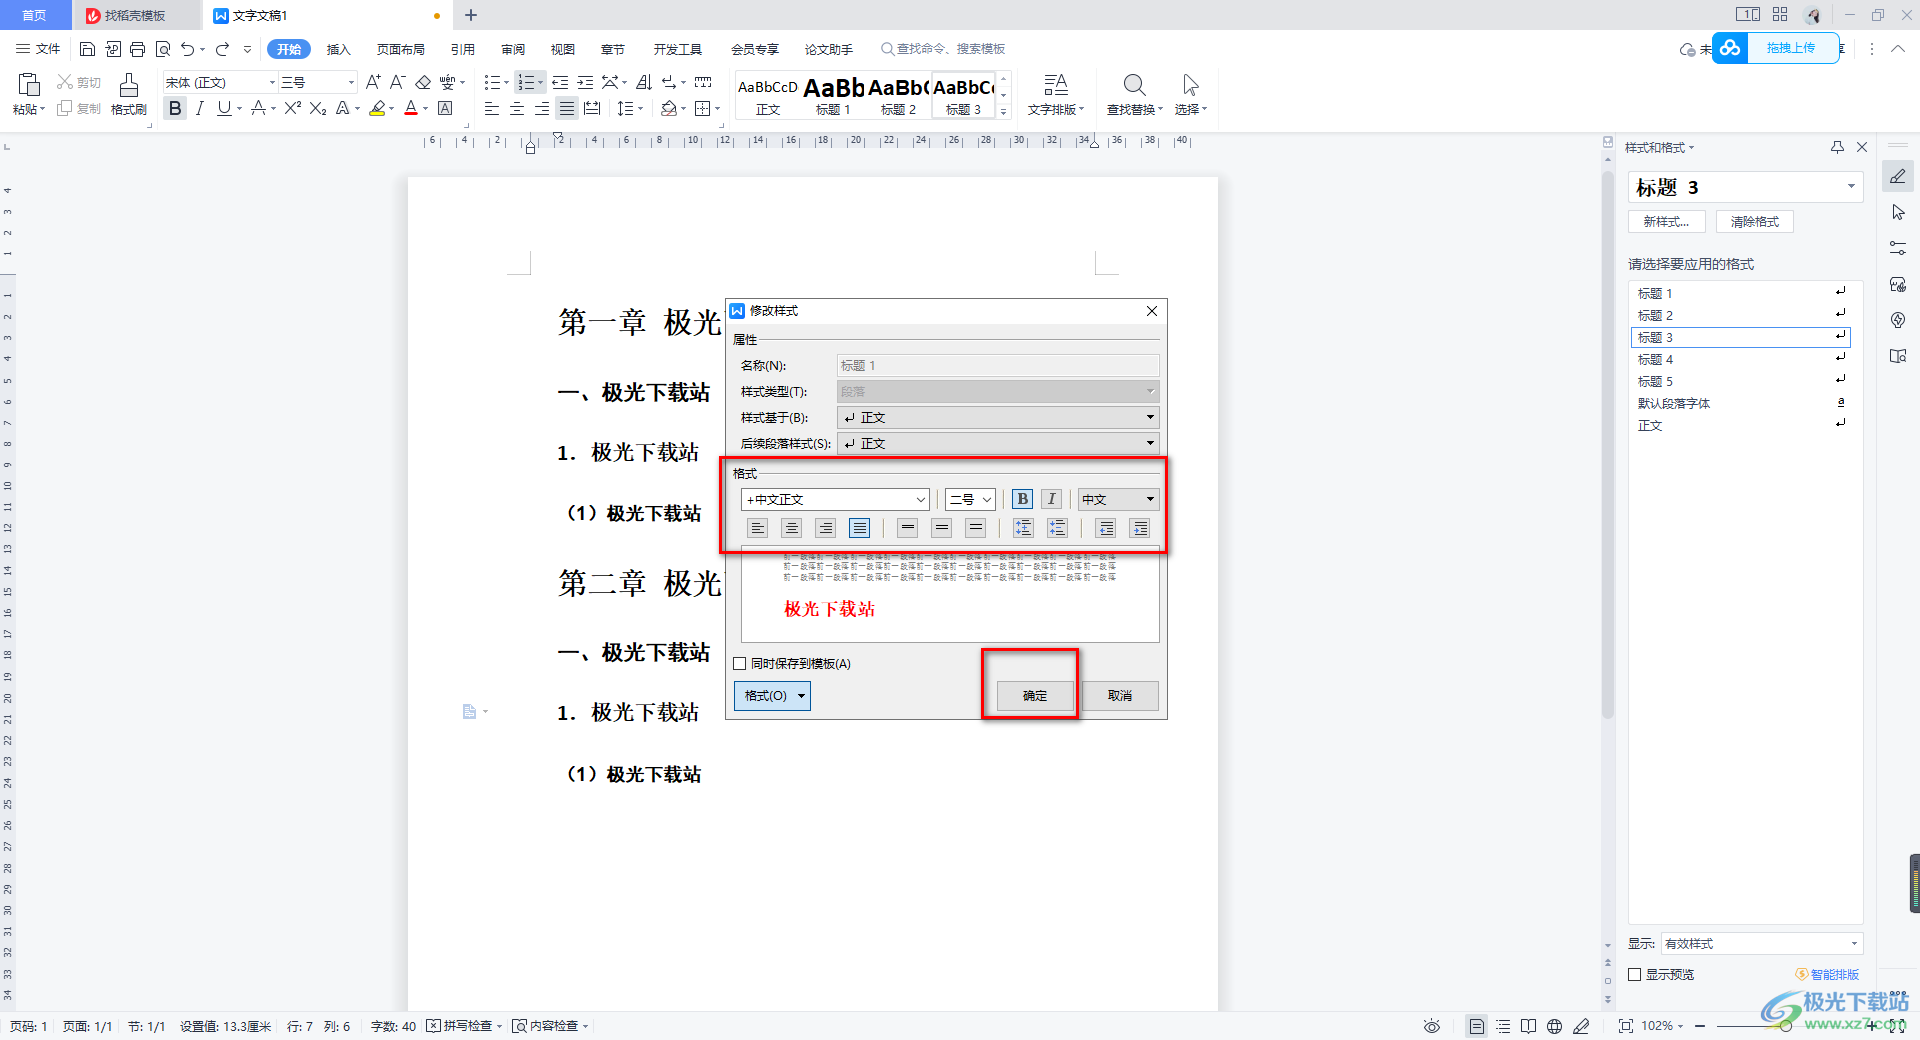Click the 新样式... button
The width and height of the screenshot is (1920, 1040).
[x=1666, y=222]
